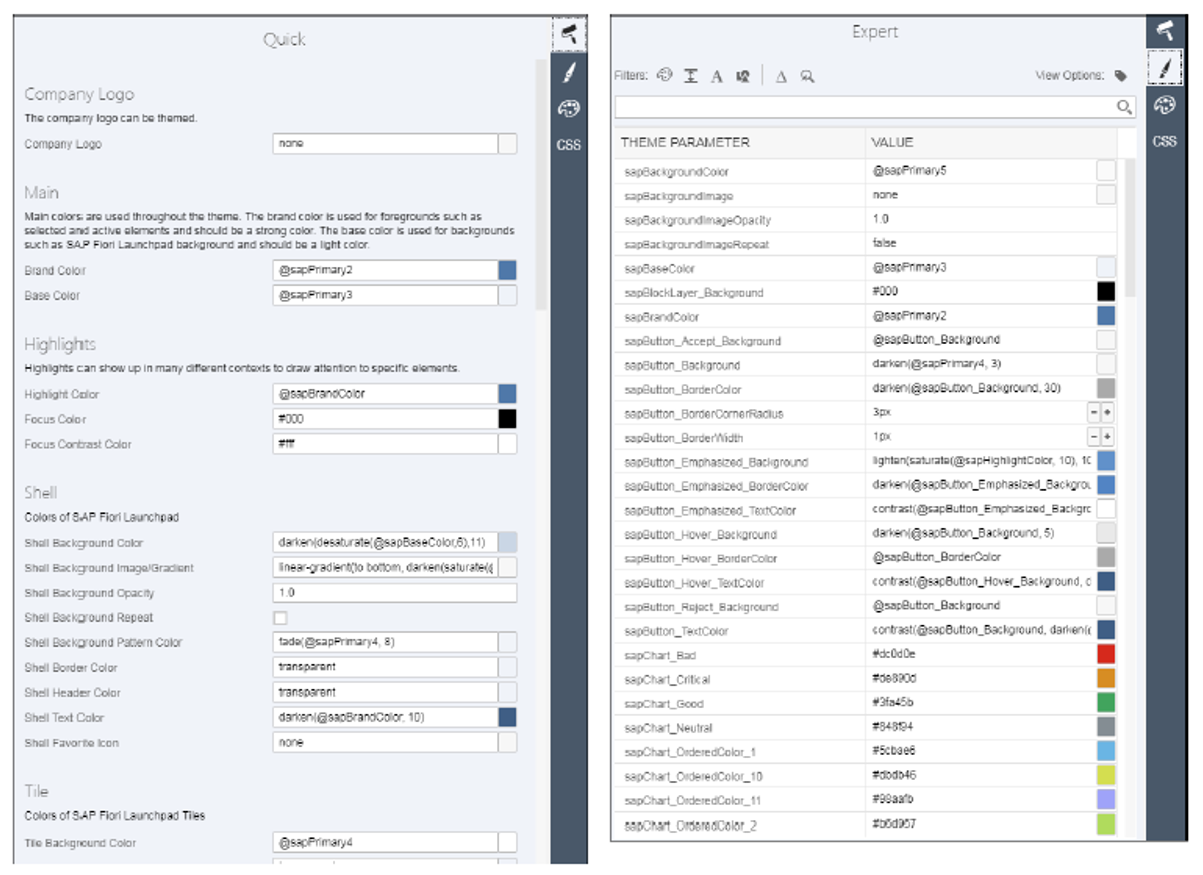Open the Brand Color swatch in Quick panel
This screenshot has width=1203, height=875.
[508, 269]
